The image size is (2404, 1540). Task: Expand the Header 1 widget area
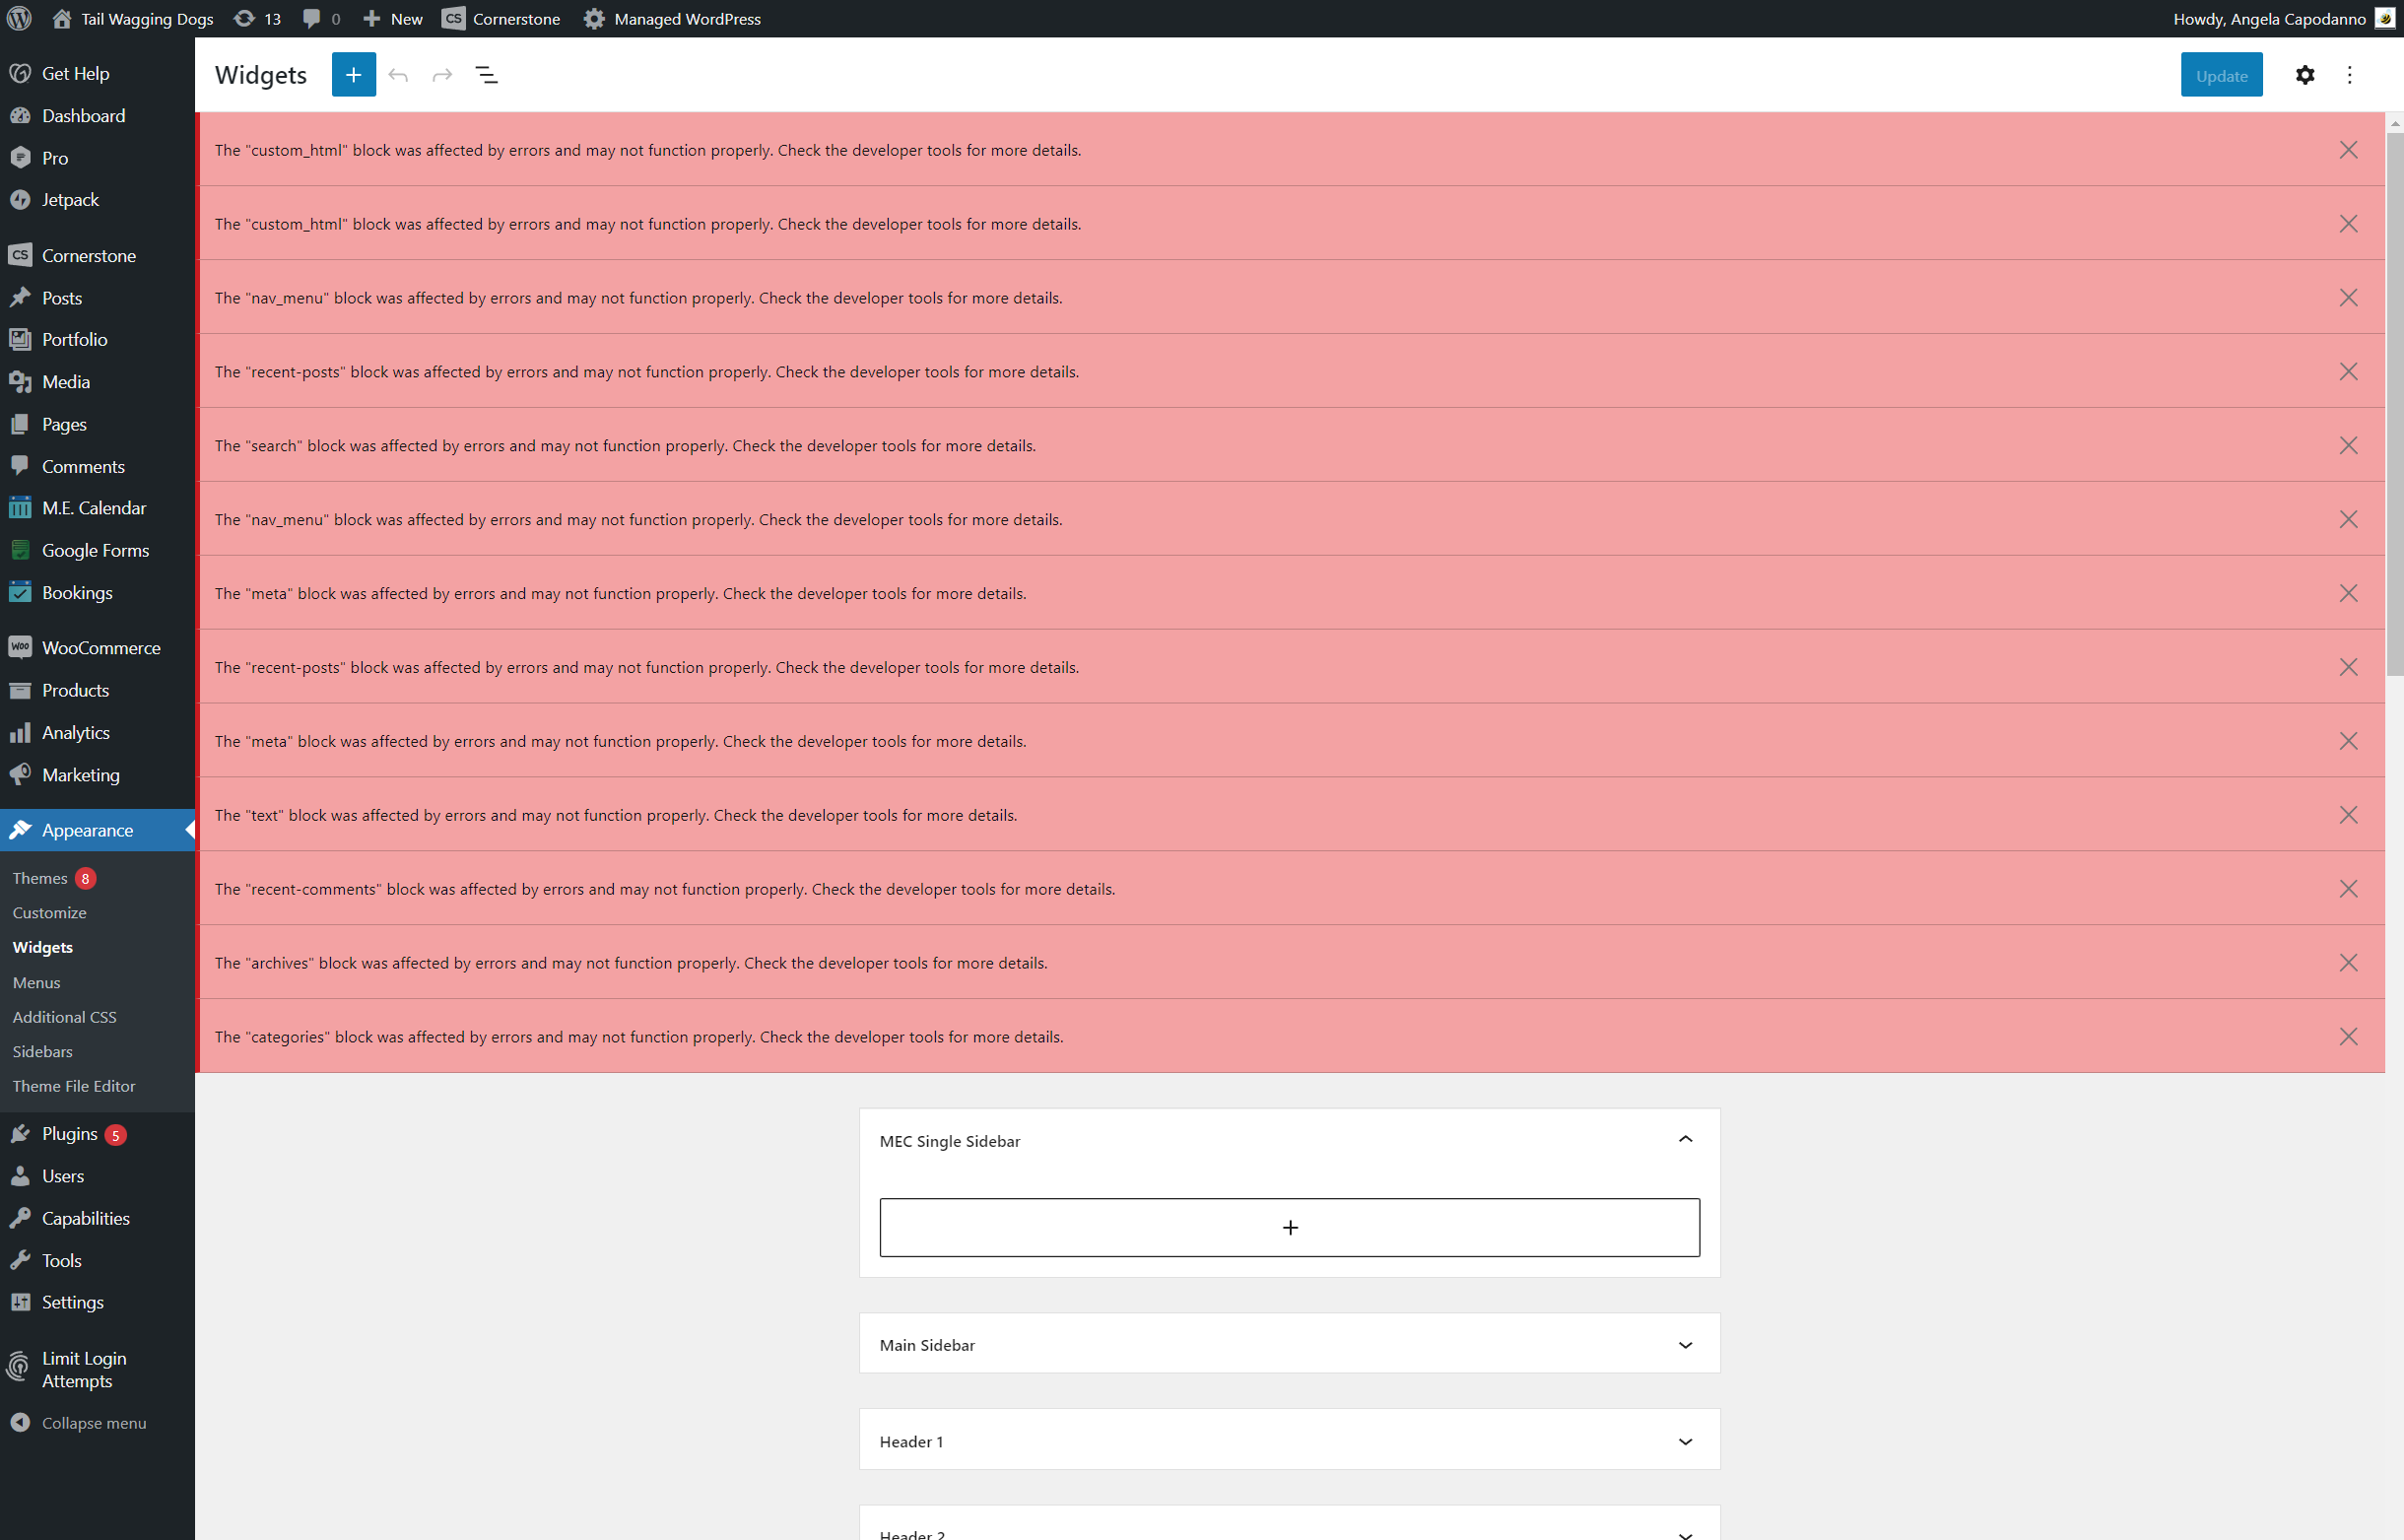[x=1685, y=1440]
